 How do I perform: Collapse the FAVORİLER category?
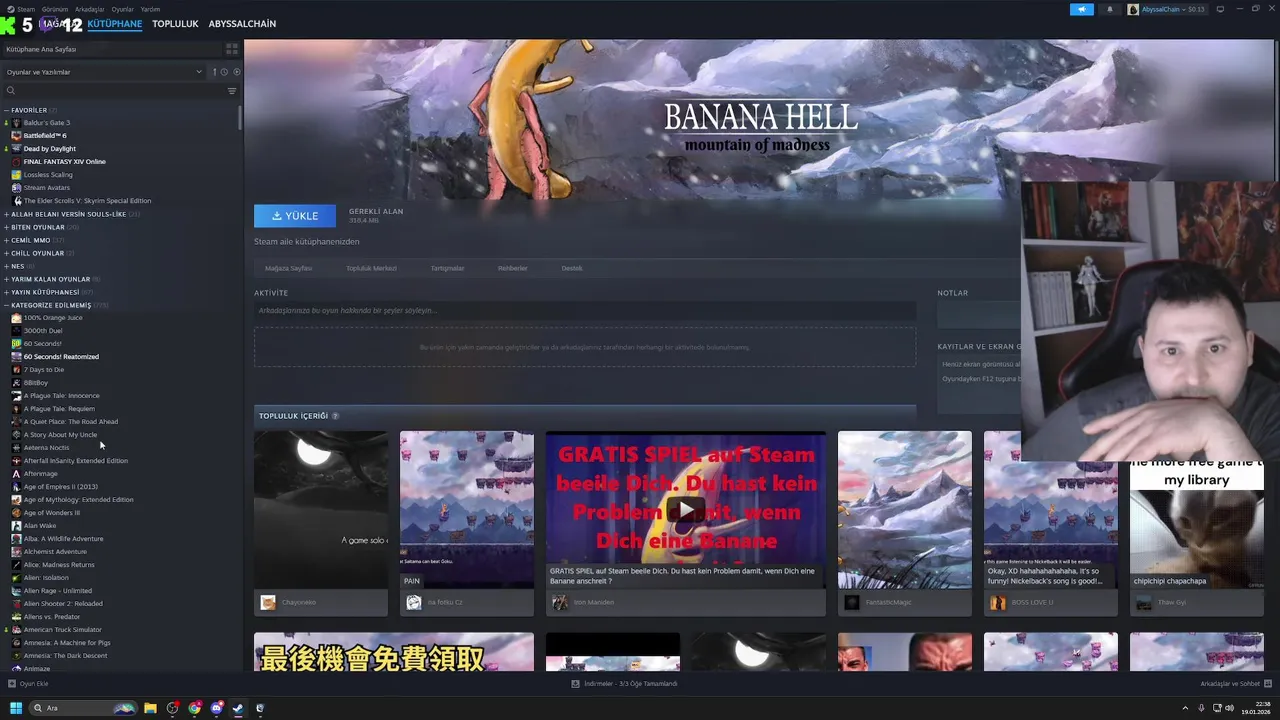6,110
